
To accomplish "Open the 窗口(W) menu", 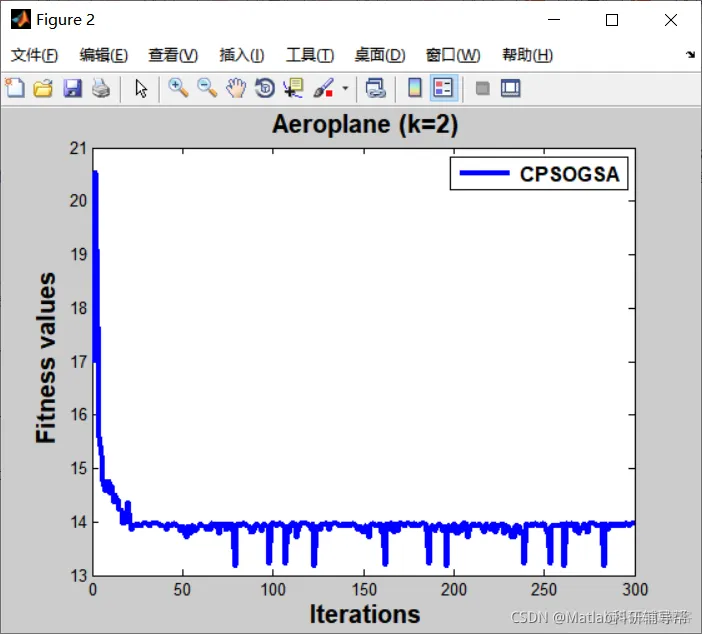I will [x=453, y=55].
